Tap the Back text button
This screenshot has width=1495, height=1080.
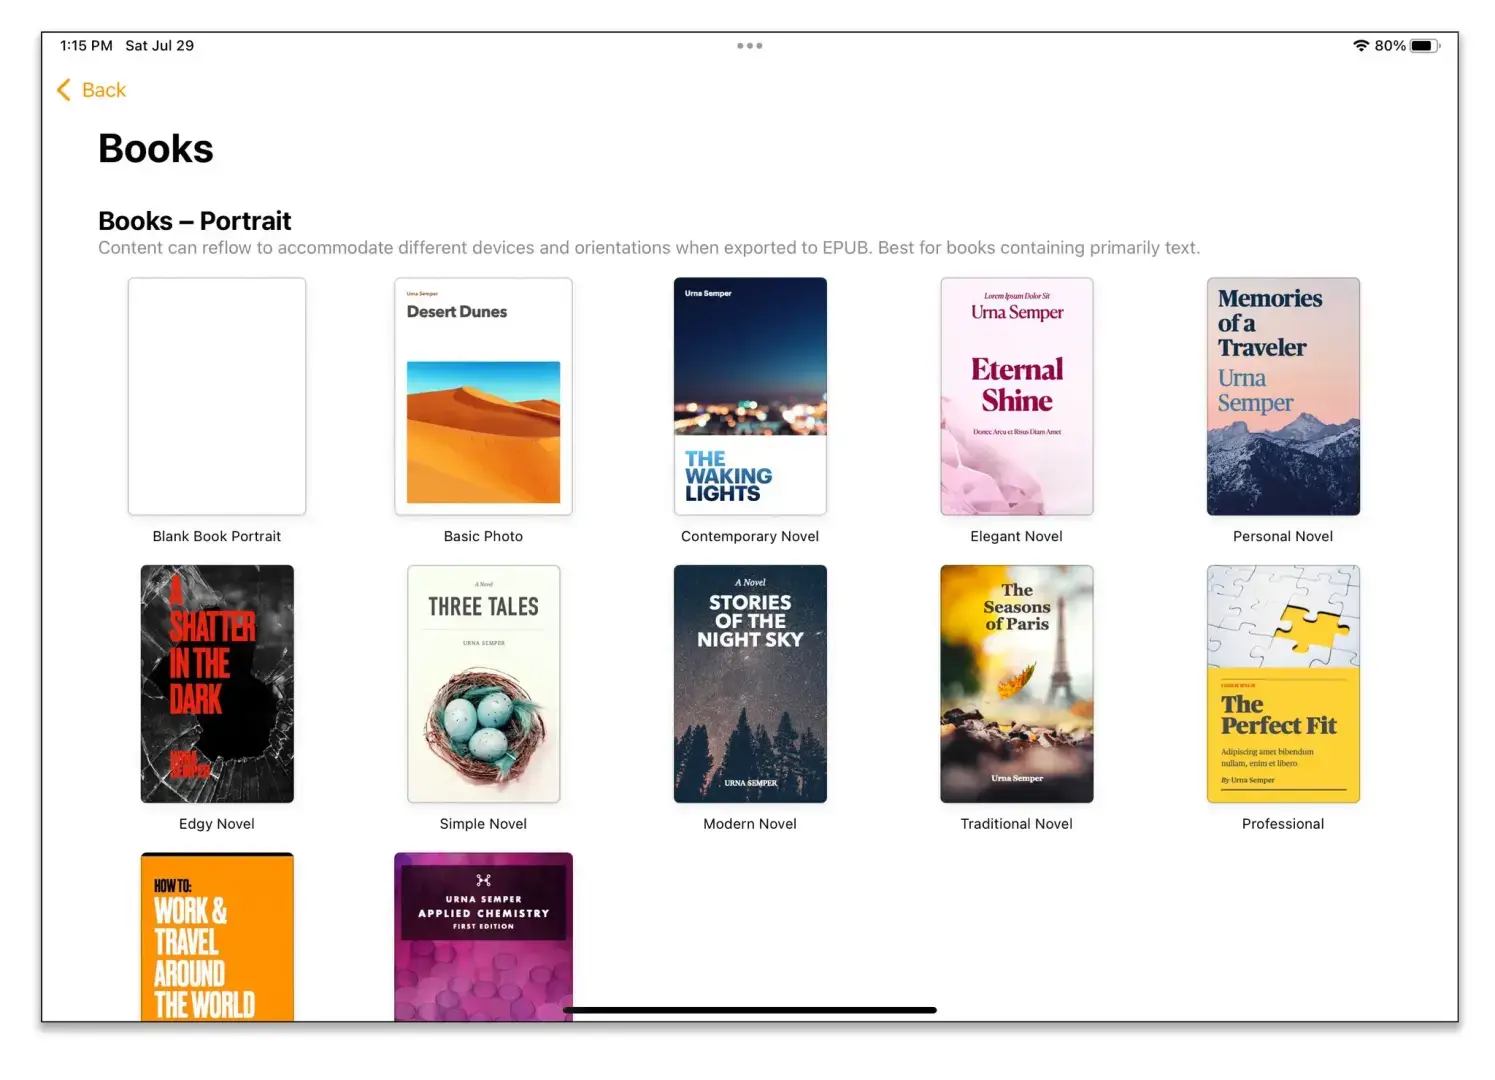point(104,90)
